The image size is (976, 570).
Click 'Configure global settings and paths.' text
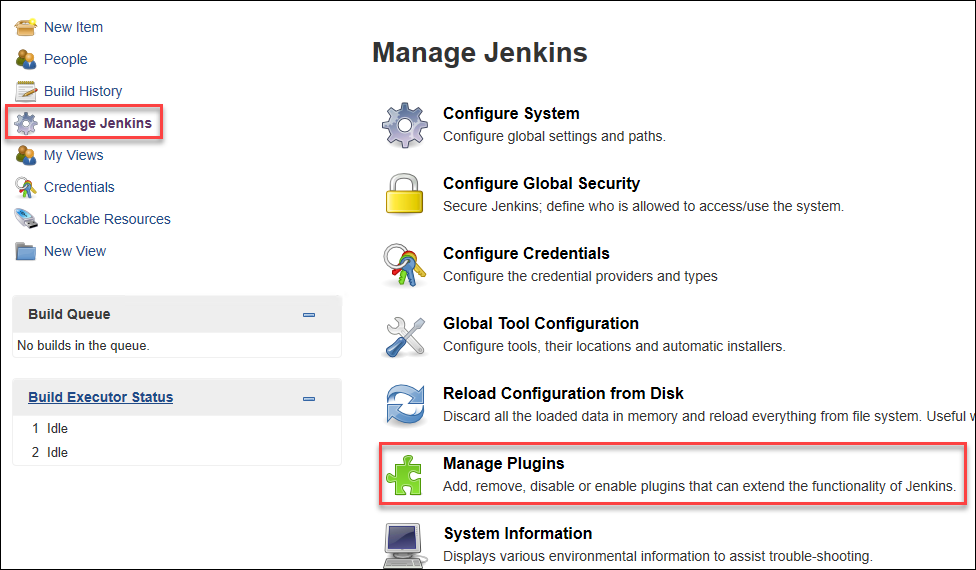tap(554, 136)
